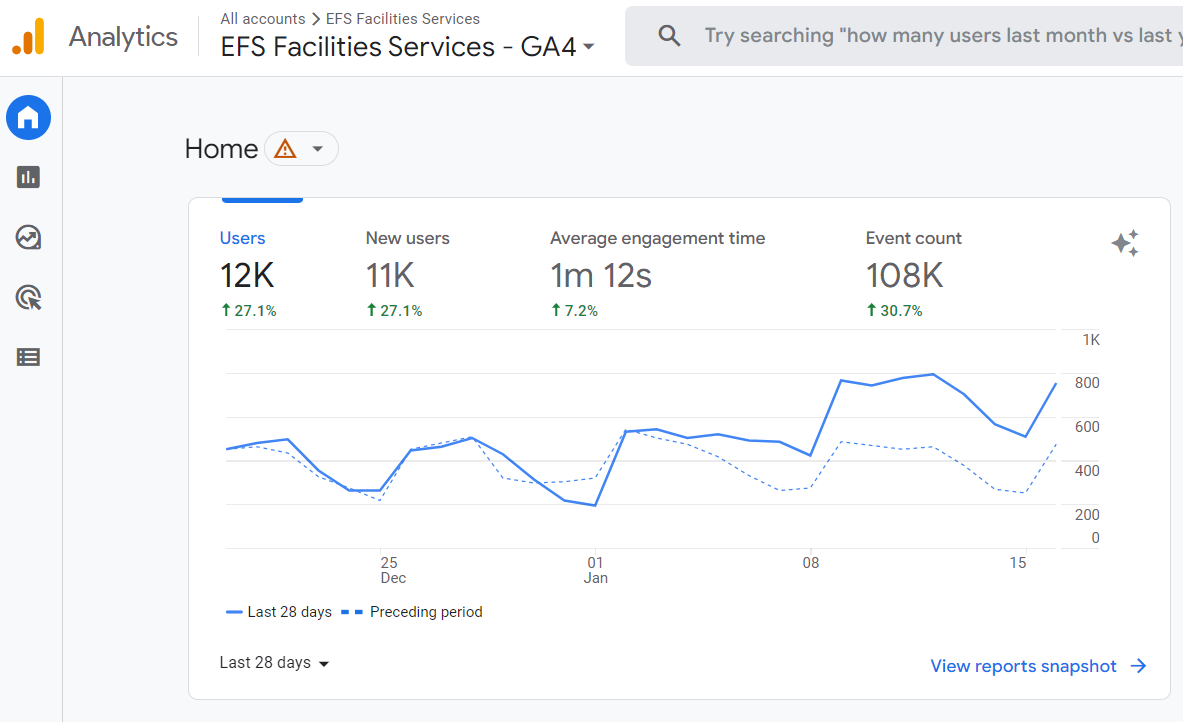Viewport: 1183px width, 722px height.
Task: Click the 15 date axis label
Action: click(x=1018, y=563)
